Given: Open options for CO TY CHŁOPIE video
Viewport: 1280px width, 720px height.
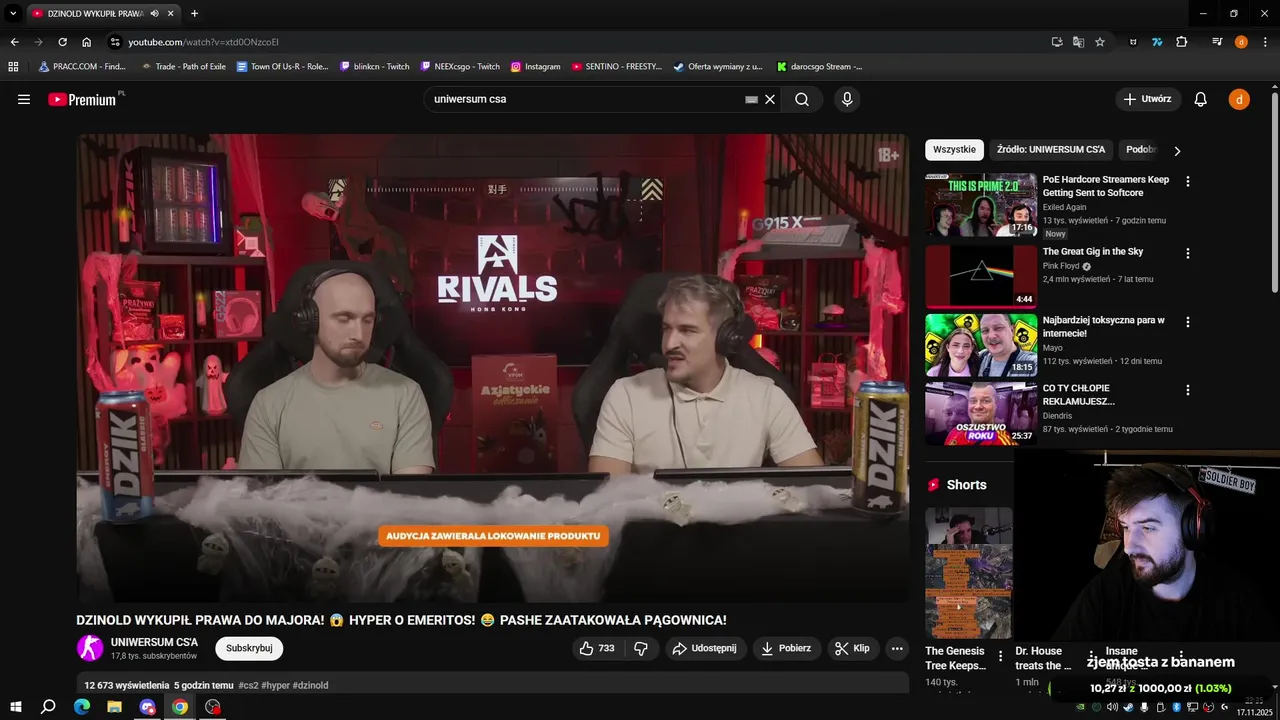Looking at the screenshot, I should click(1188, 390).
